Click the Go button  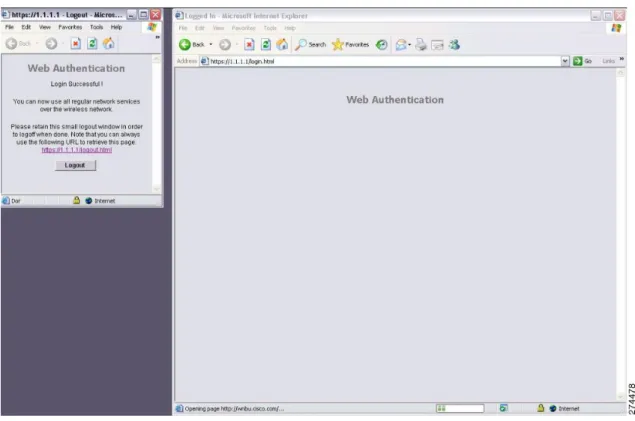[582, 61]
